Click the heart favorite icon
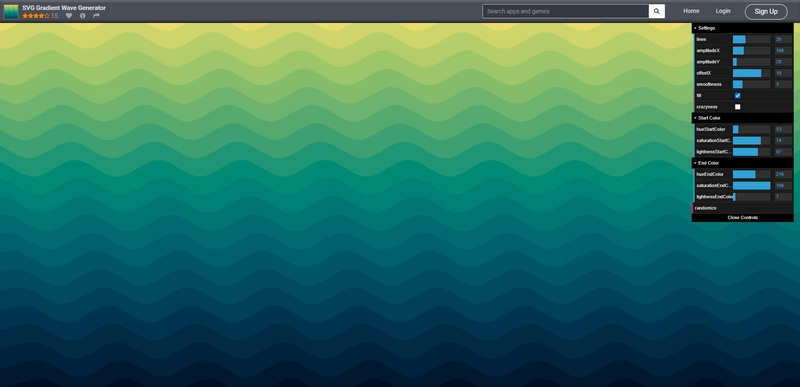The width and height of the screenshot is (800, 387). (69, 16)
